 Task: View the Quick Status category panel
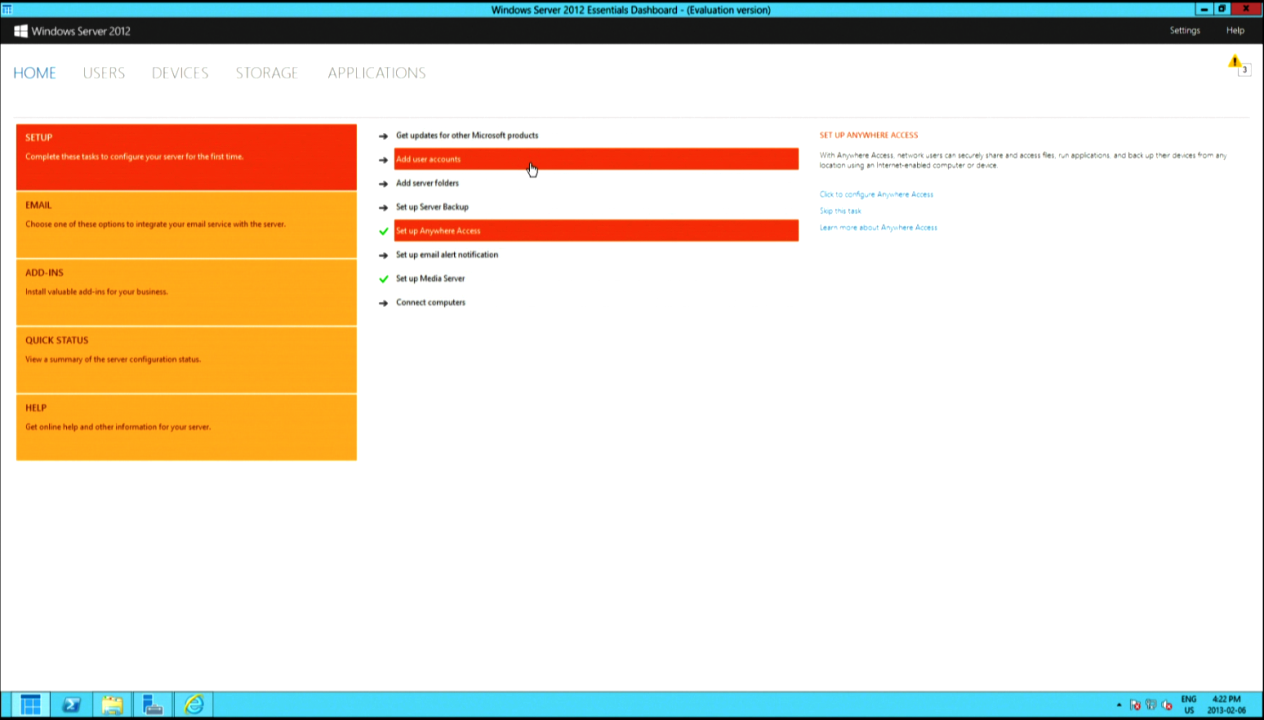tap(186, 359)
